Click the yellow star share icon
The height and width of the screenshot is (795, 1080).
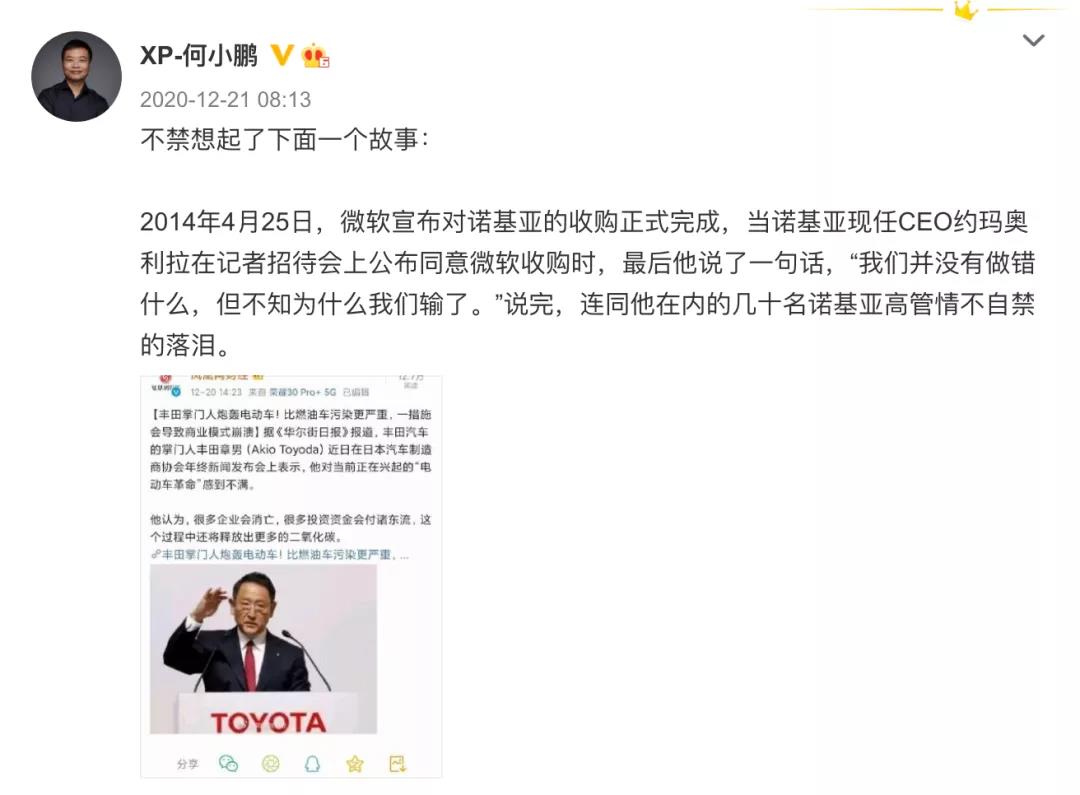(355, 763)
